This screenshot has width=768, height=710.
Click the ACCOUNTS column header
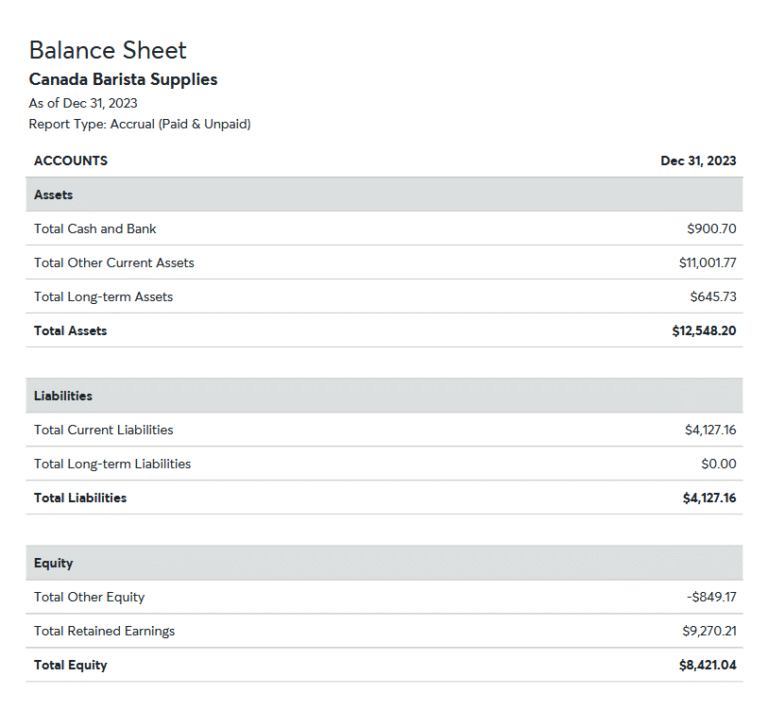click(x=71, y=161)
